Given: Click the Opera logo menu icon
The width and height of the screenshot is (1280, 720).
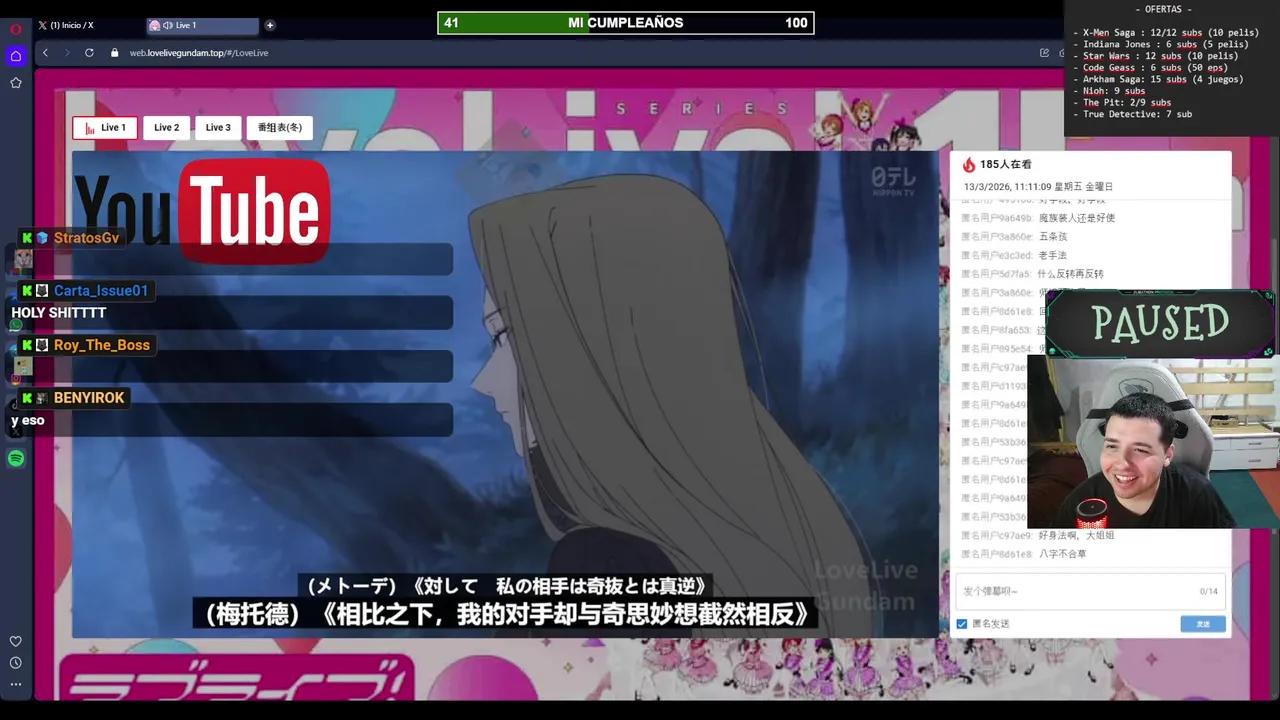Looking at the screenshot, I should tap(16, 29).
